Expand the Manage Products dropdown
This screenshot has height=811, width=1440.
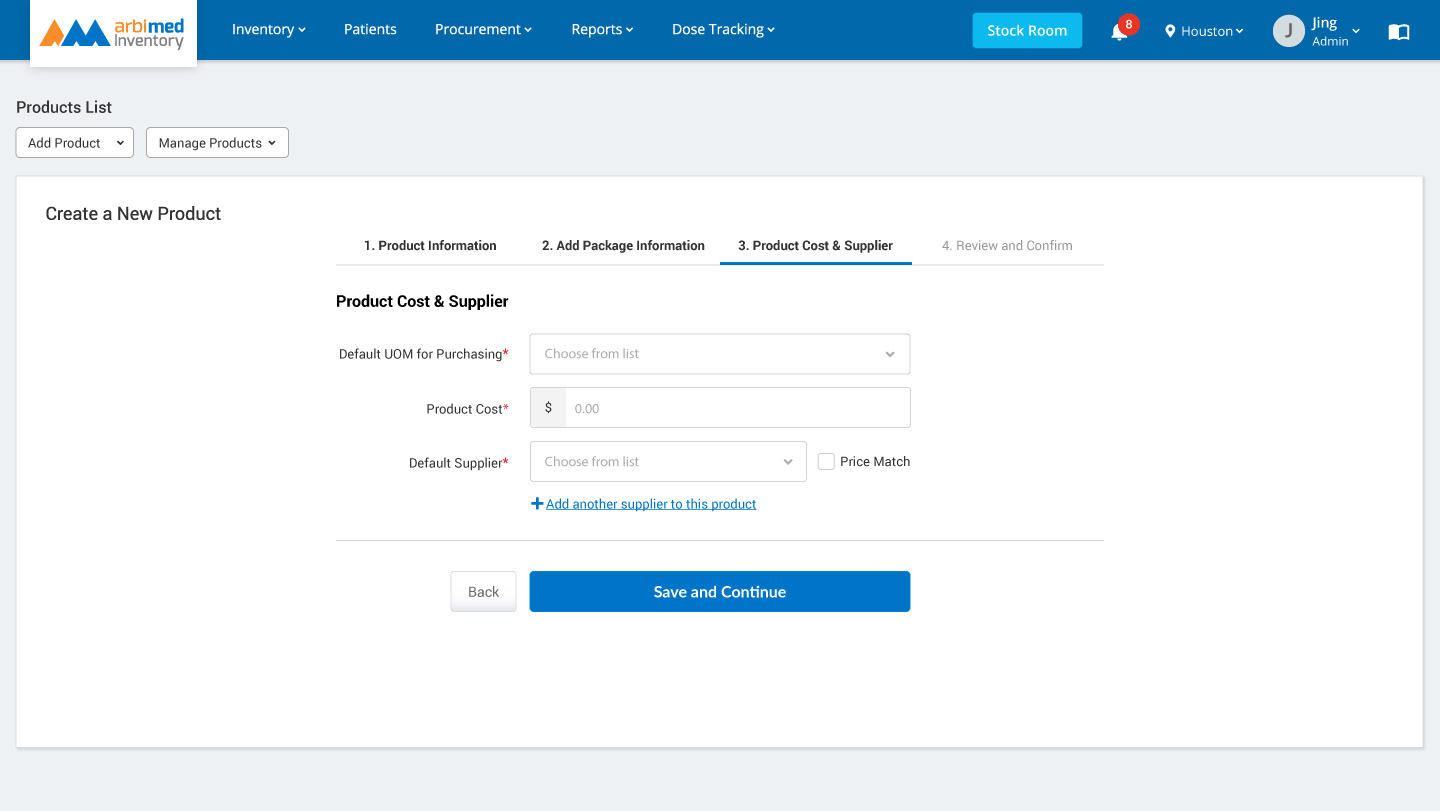pos(217,143)
